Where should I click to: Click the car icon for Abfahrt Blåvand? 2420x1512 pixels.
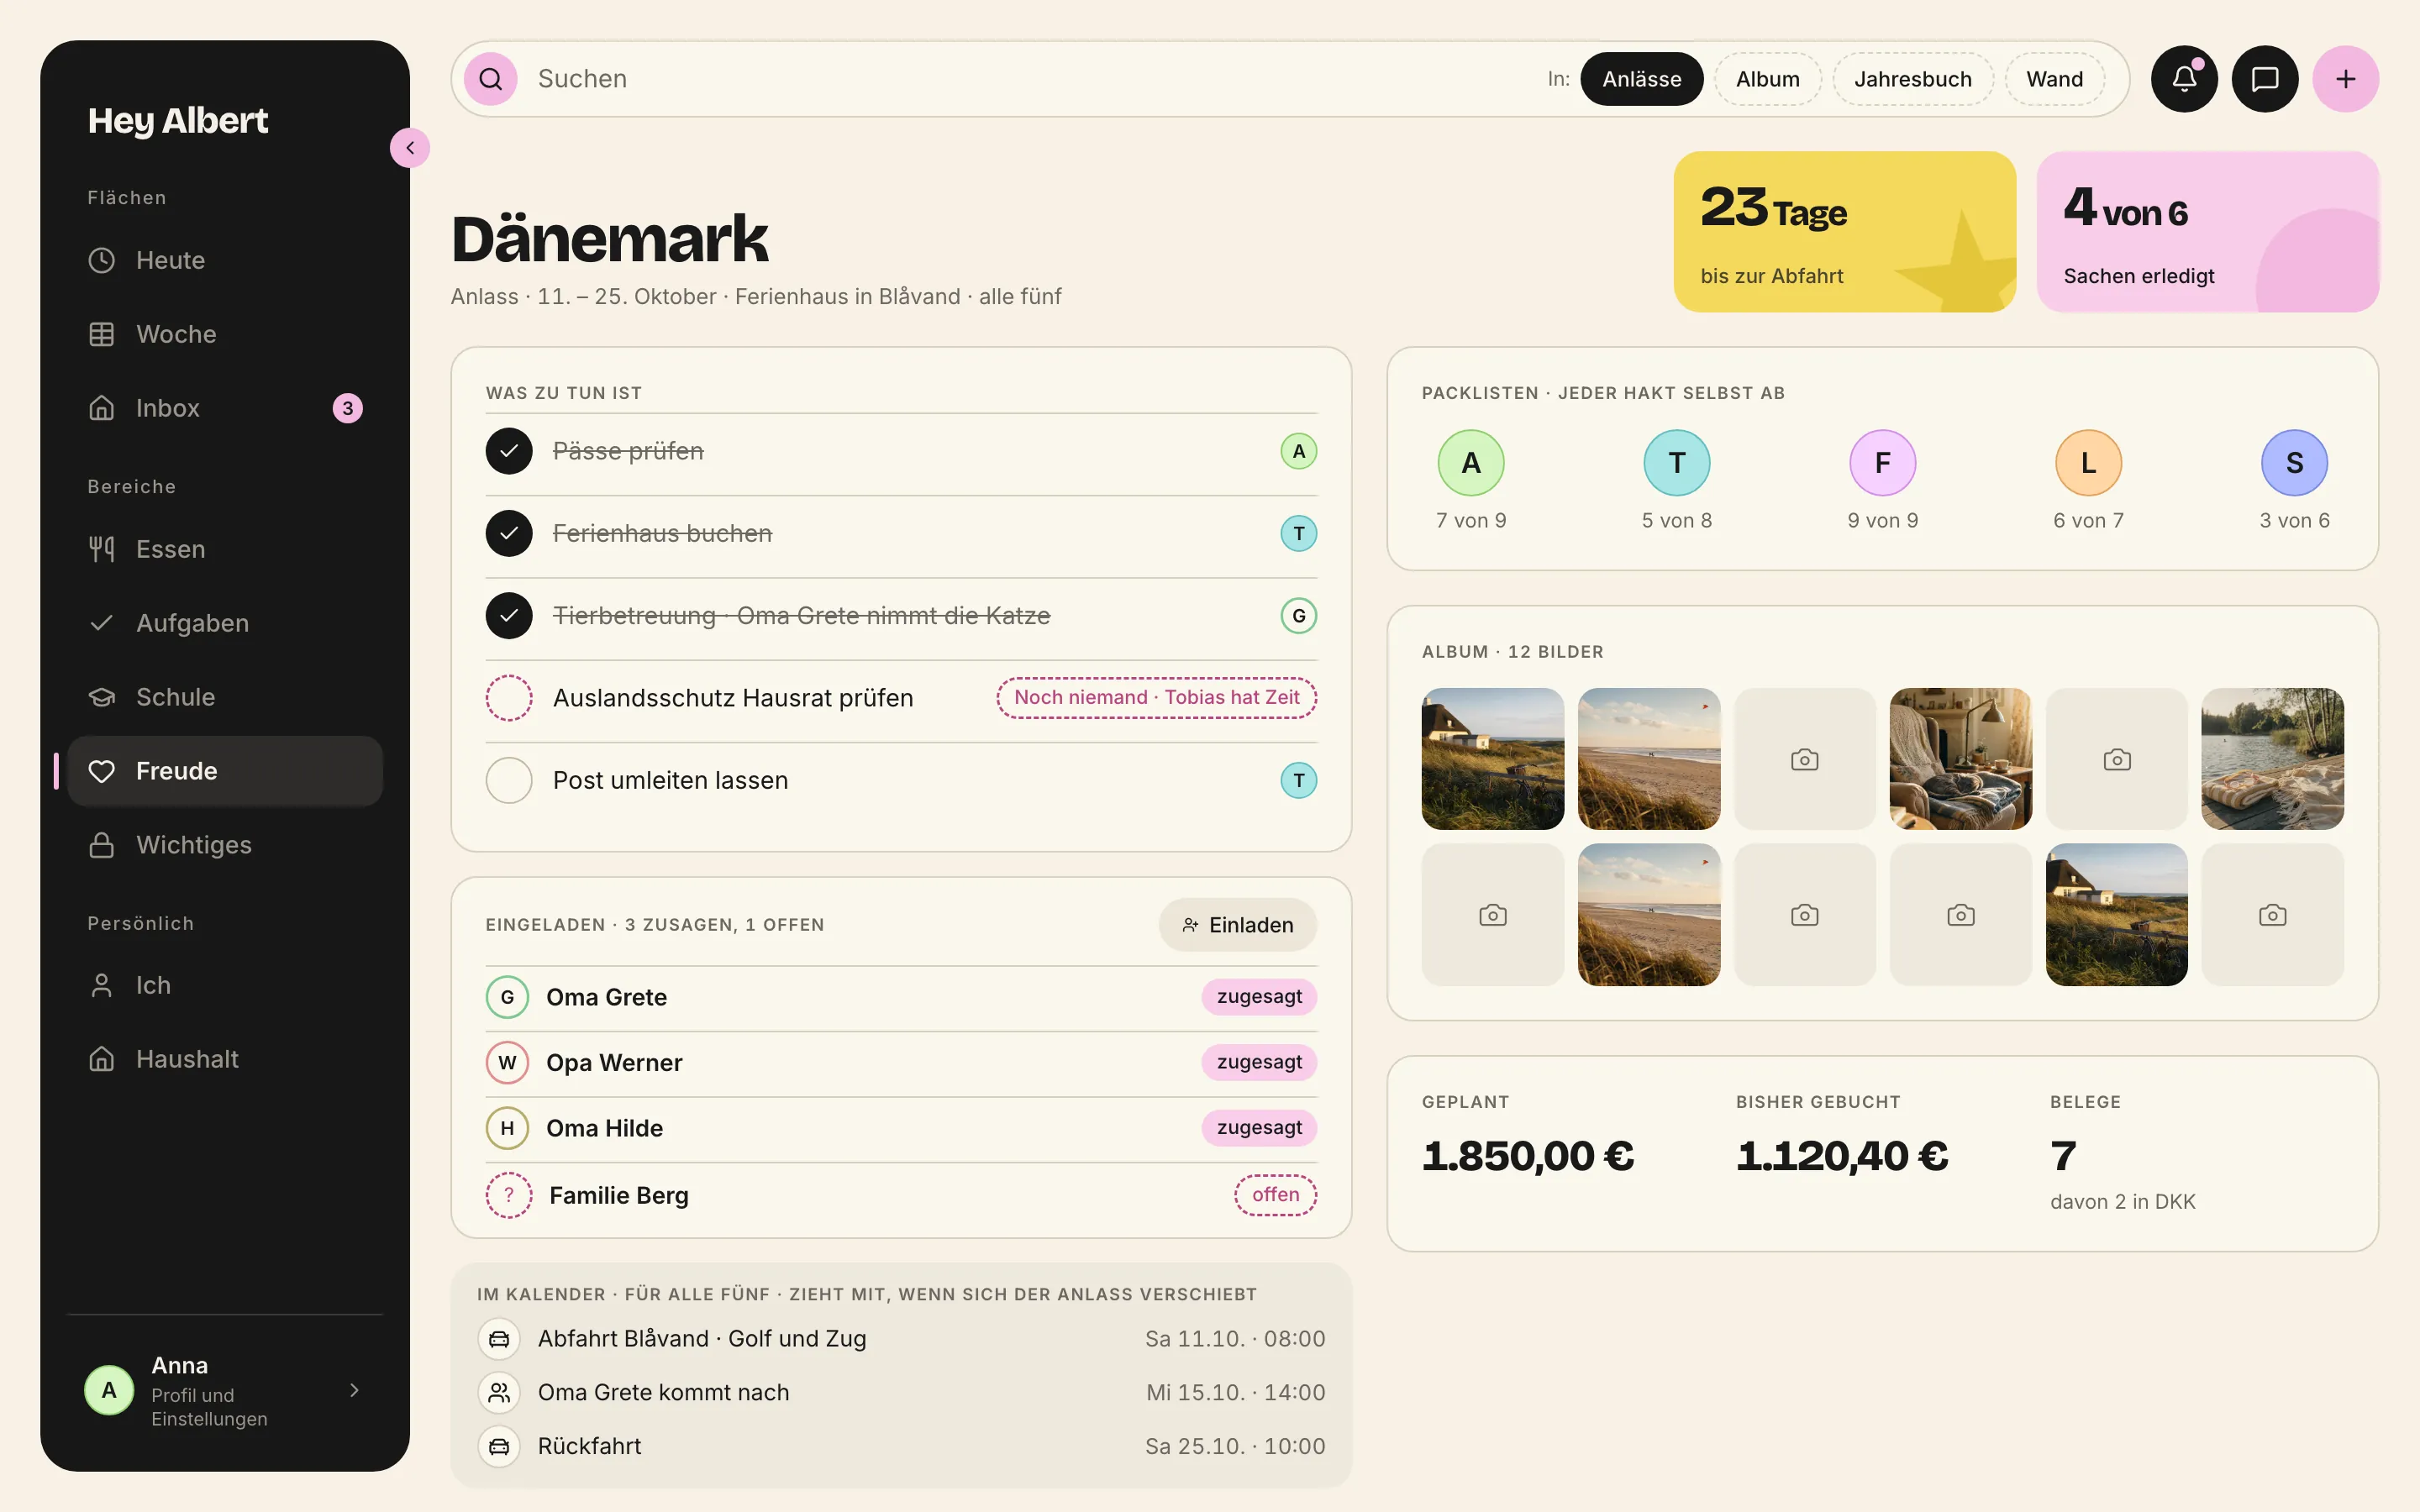(499, 1339)
